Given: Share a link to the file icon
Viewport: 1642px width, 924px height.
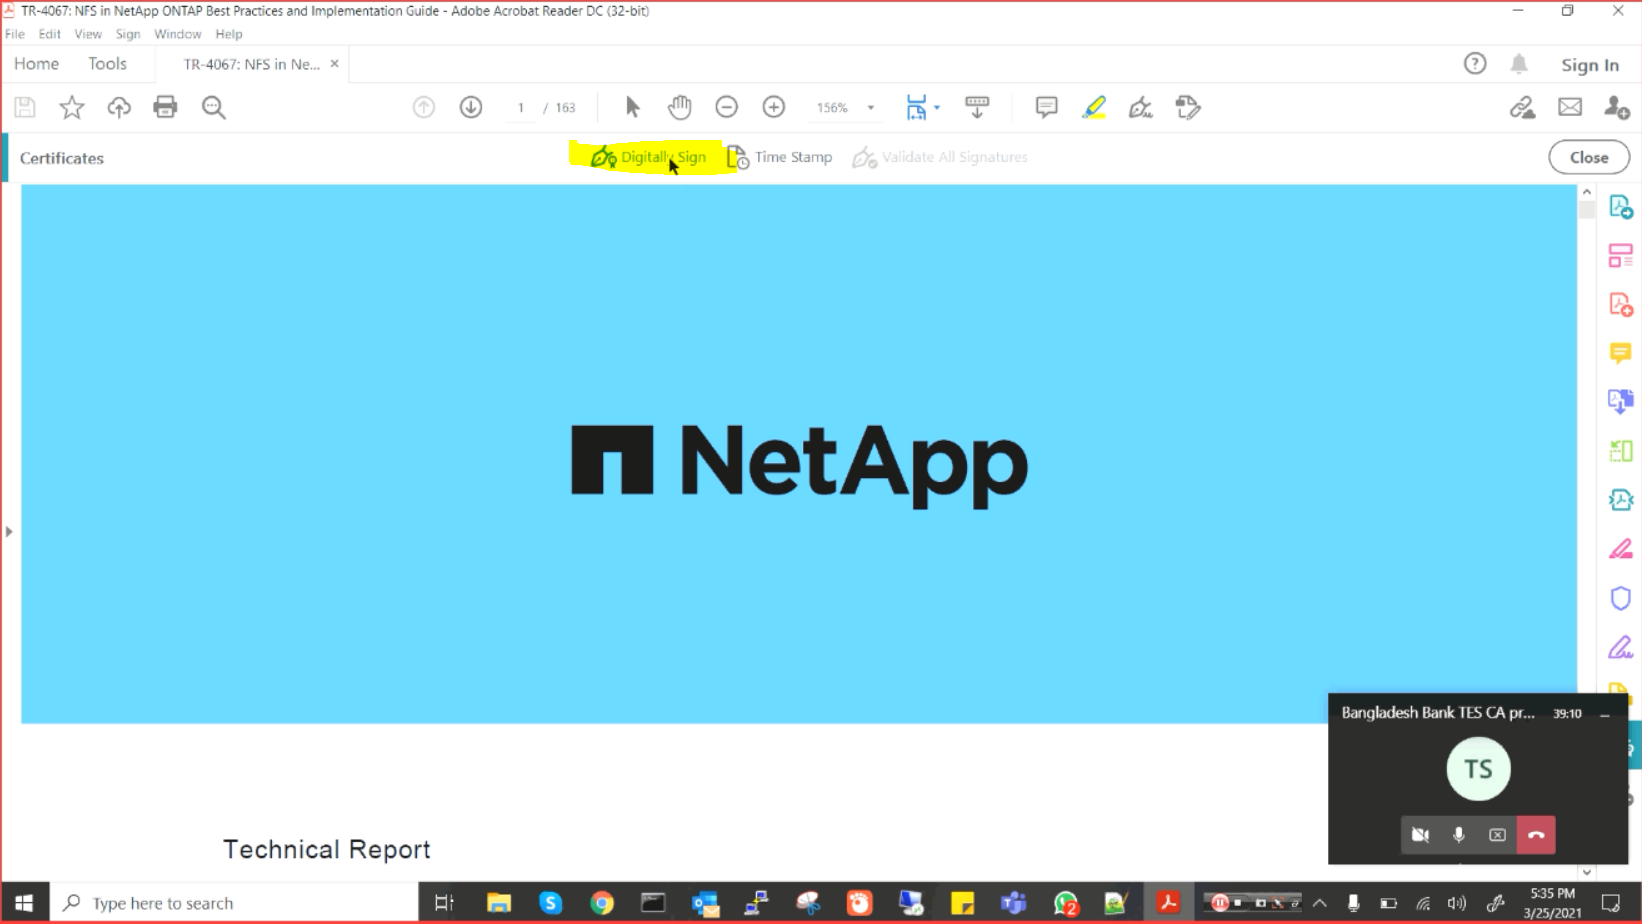Looking at the screenshot, I should (x=1523, y=107).
